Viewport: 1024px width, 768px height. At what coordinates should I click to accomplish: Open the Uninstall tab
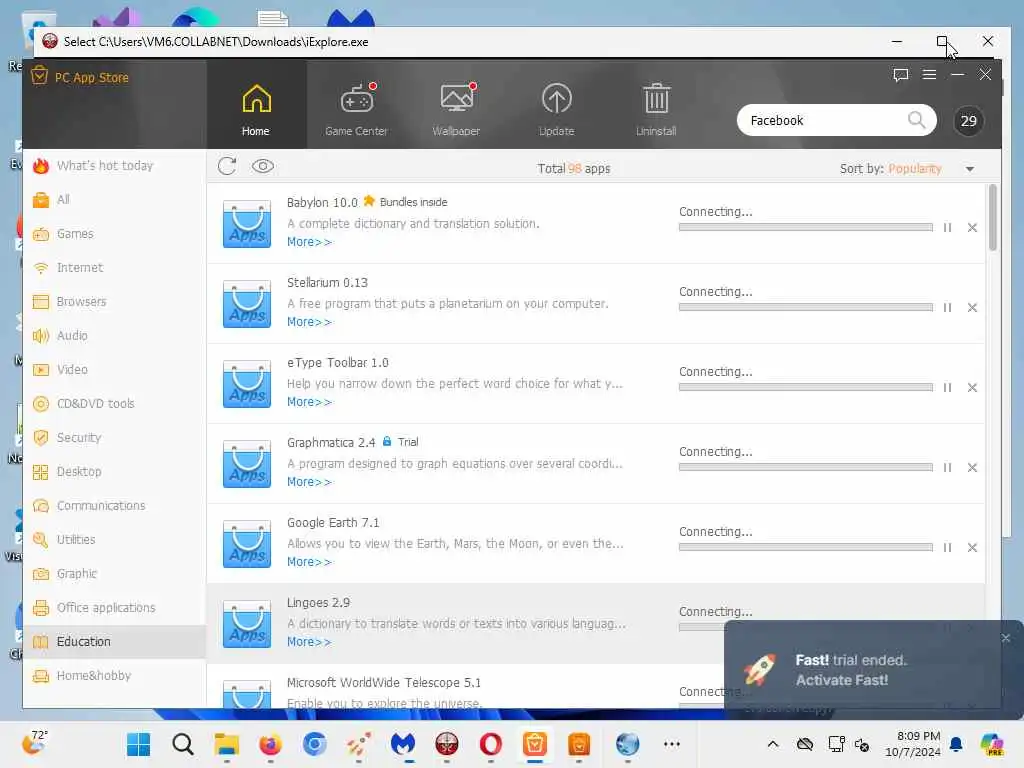[x=656, y=108]
